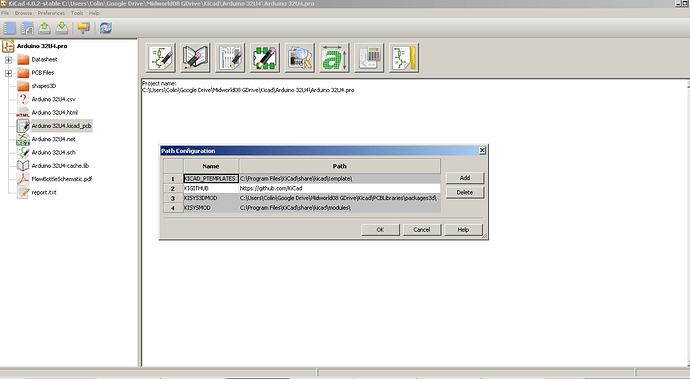Expand the Datasheet folder node
This screenshot has height=379, width=690.
point(8,60)
